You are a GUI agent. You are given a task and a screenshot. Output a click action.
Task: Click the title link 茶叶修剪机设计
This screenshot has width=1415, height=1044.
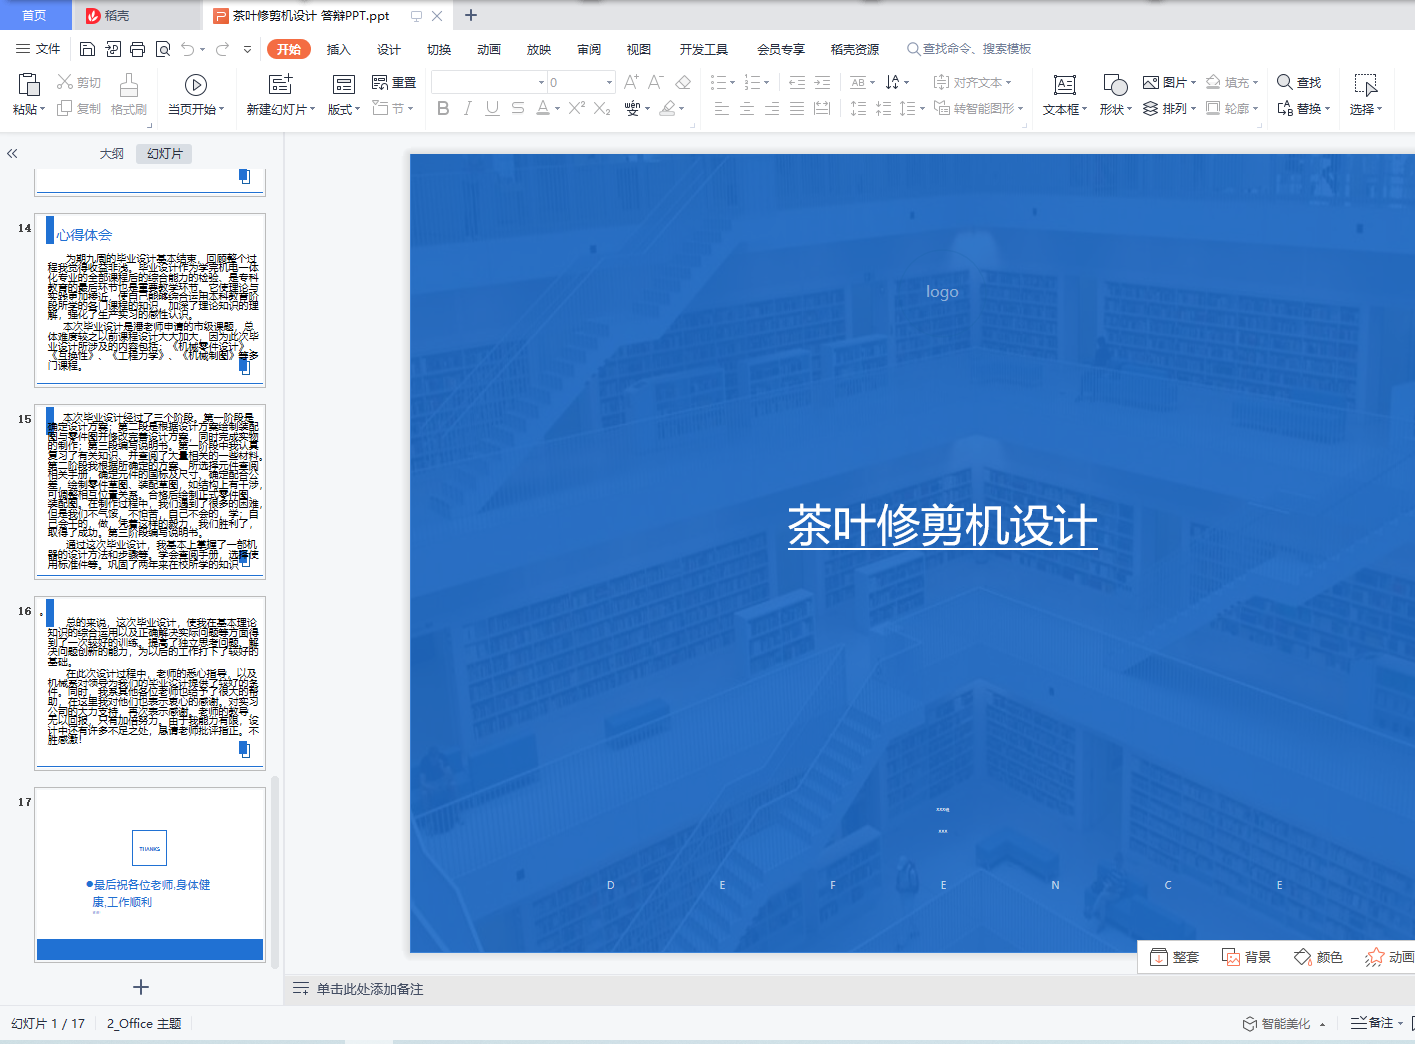coord(942,526)
